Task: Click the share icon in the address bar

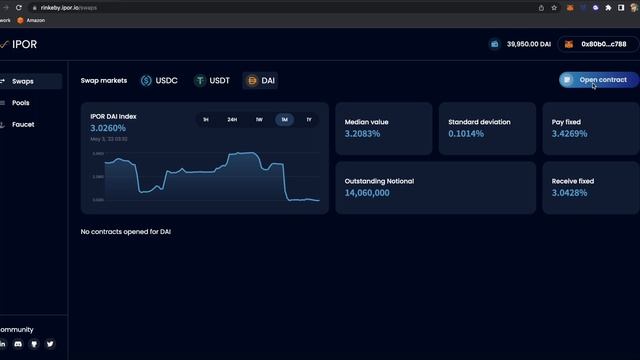Action: [541, 8]
